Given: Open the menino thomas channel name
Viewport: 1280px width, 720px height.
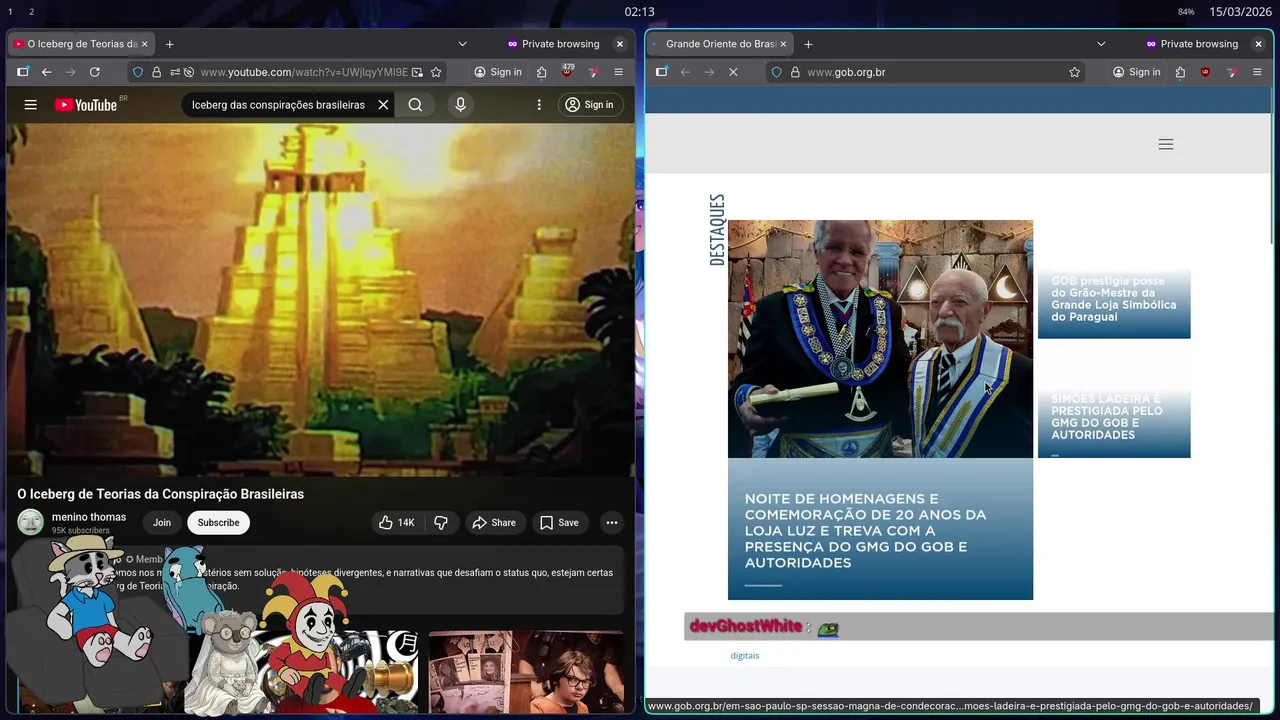Looking at the screenshot, I should 89,517.
